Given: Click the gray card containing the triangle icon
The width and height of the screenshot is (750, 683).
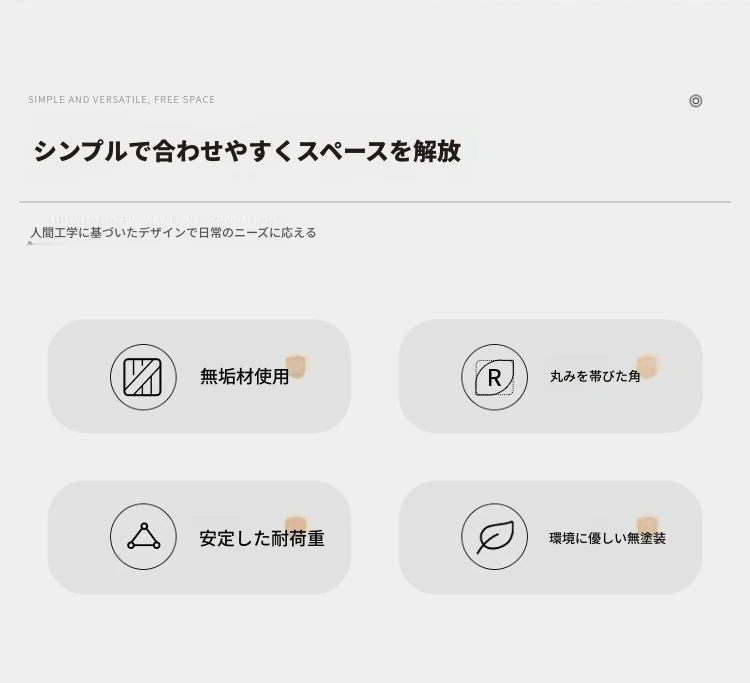Looking at the screenshot, I should pyautogui.click(x=199, y=538).
